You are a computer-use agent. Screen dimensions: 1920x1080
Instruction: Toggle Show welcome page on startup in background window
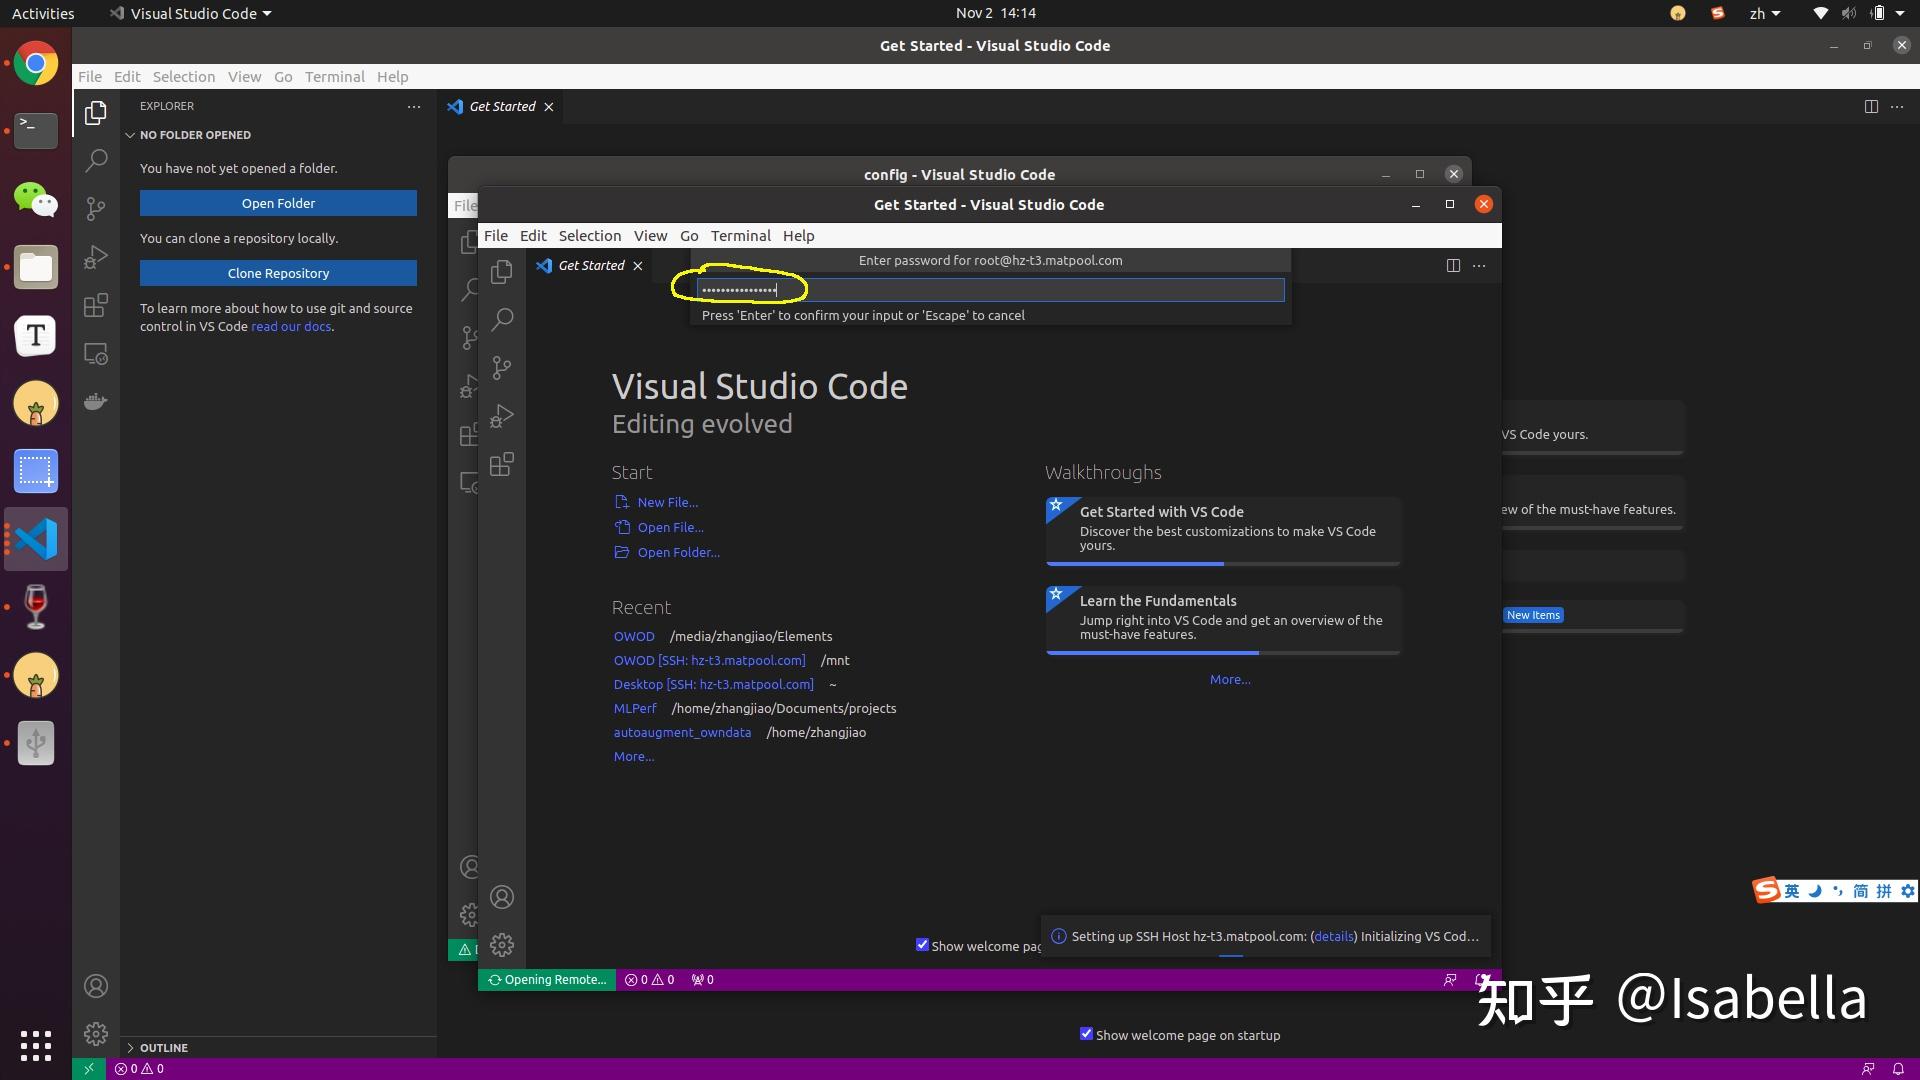pos(1086,1034)
